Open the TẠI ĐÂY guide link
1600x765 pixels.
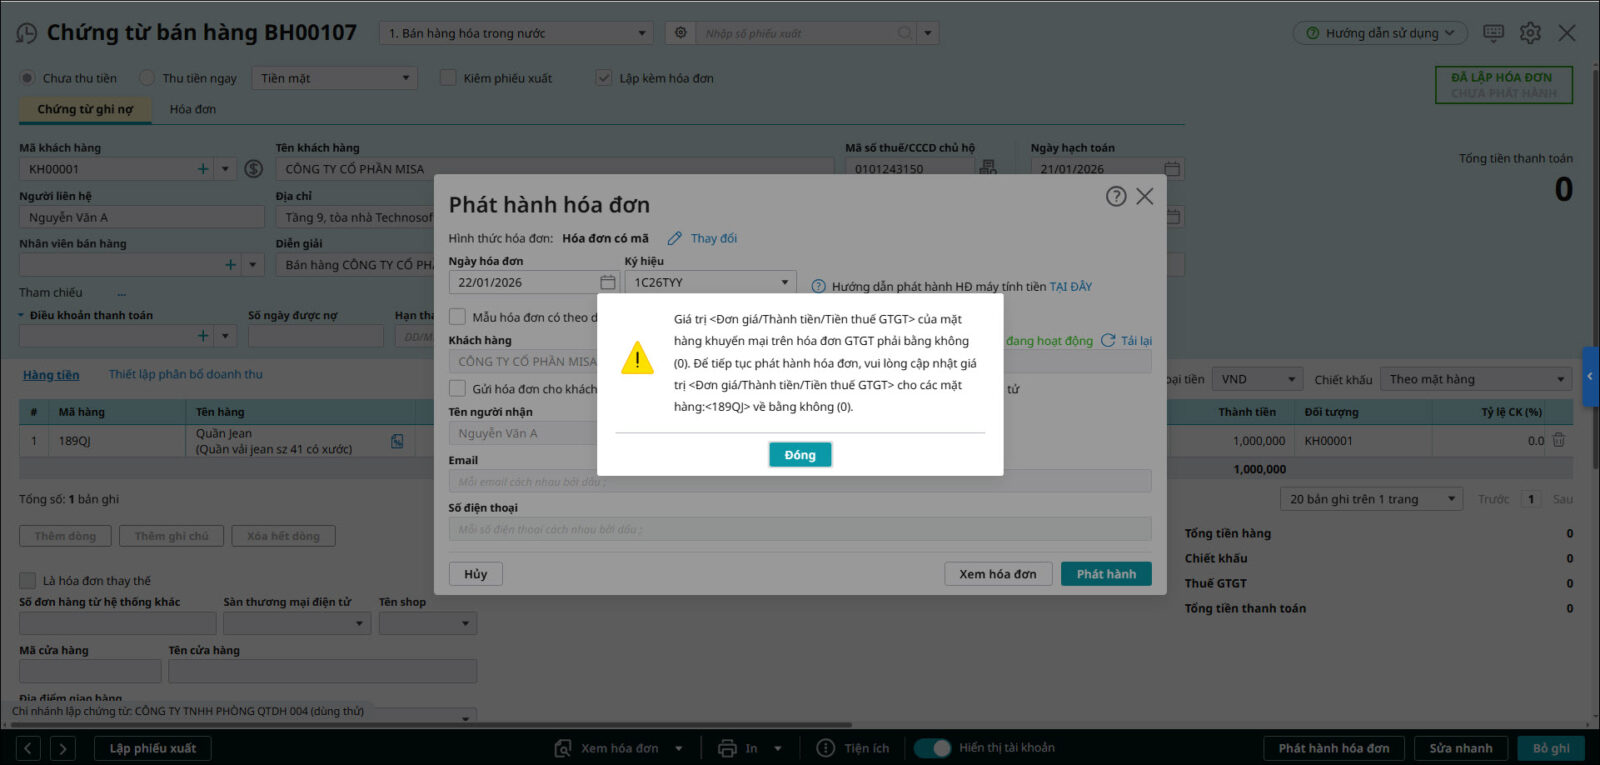pyautogui.click(x=1071, y=287)
